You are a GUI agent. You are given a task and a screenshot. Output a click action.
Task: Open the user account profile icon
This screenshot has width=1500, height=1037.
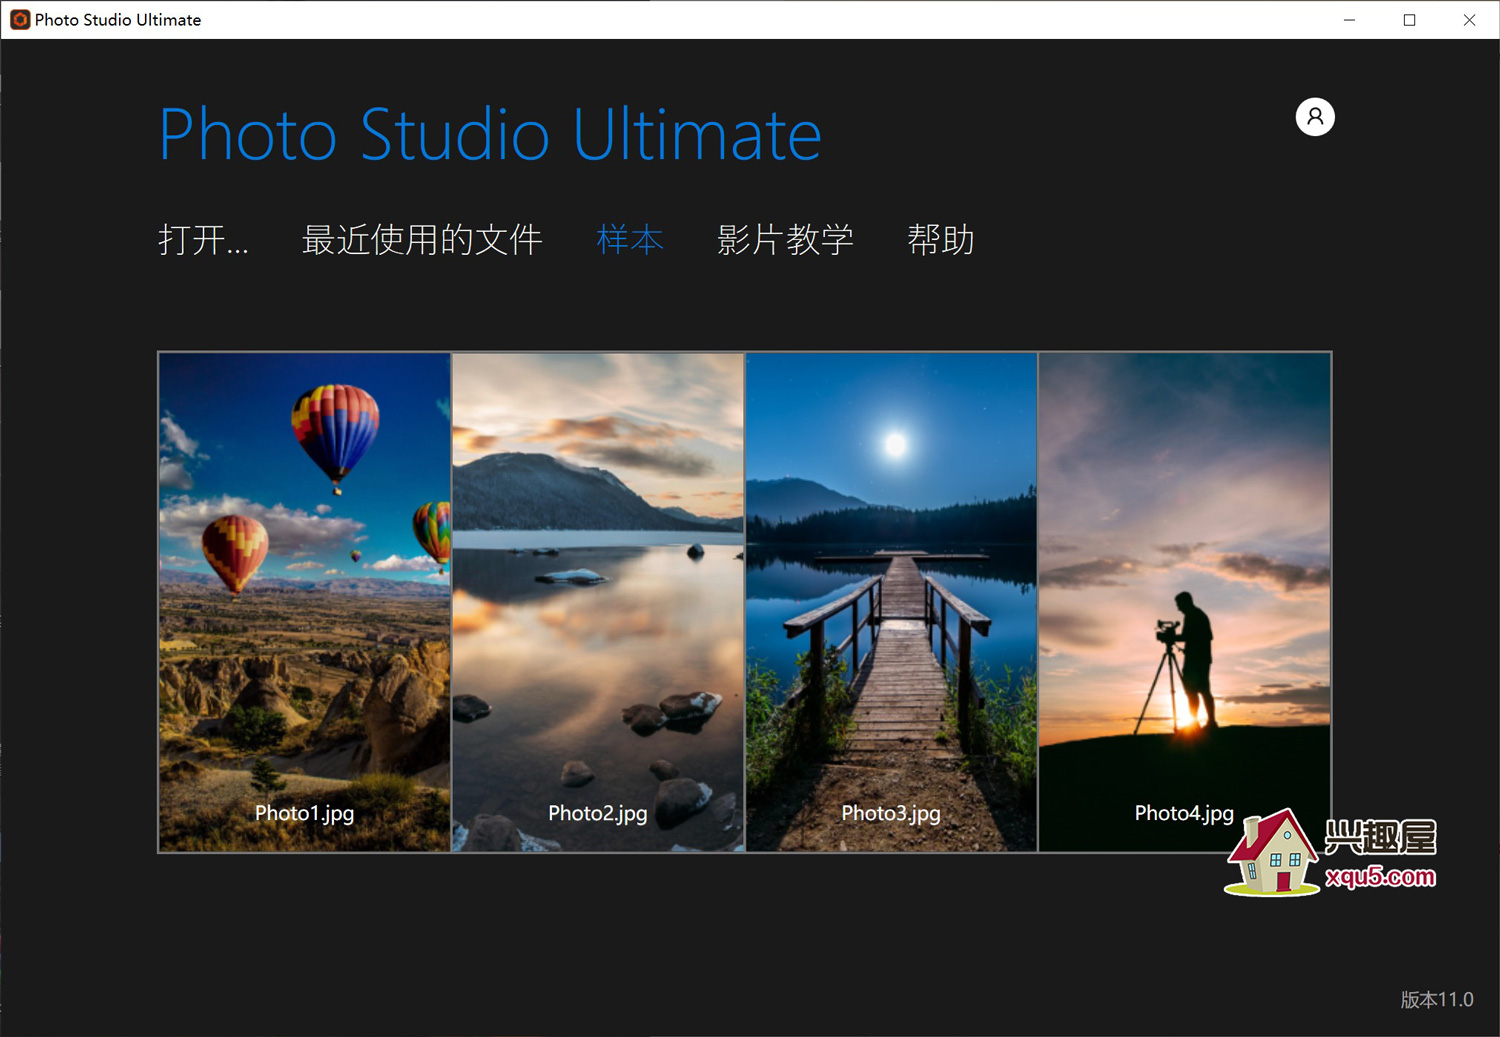pos(1315,117)
